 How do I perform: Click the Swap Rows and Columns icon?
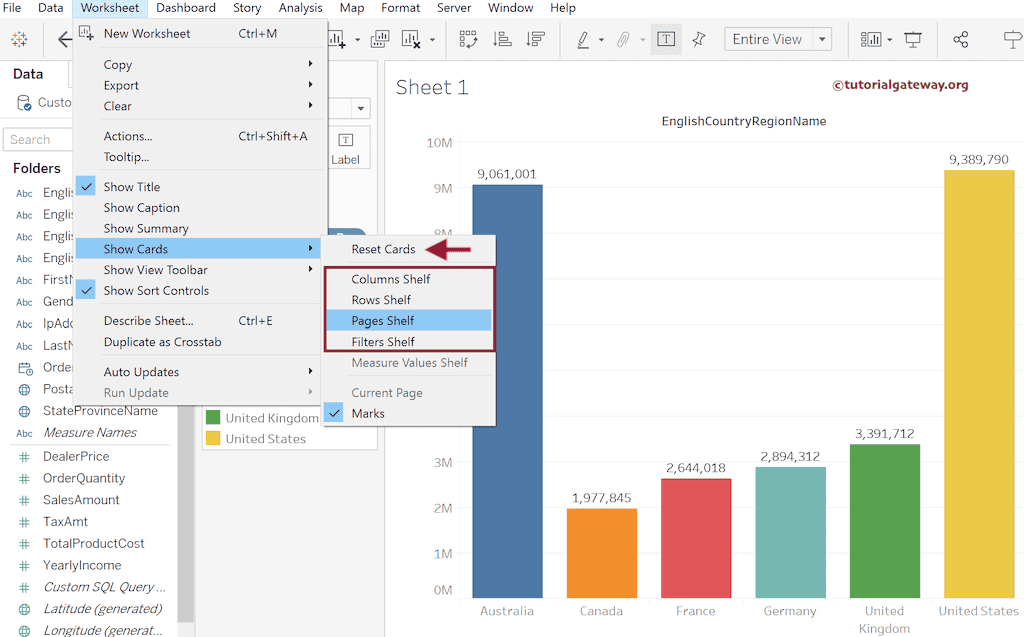pos(468,40)
